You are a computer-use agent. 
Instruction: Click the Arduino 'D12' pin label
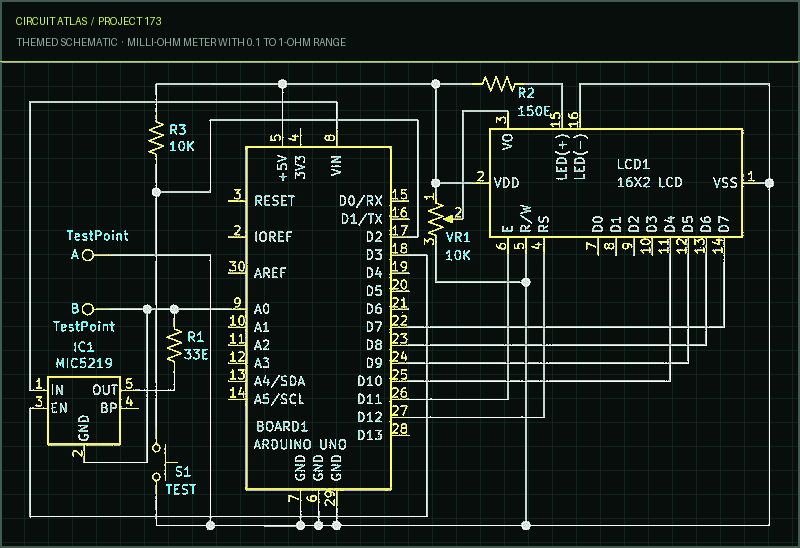click(370, 417)
